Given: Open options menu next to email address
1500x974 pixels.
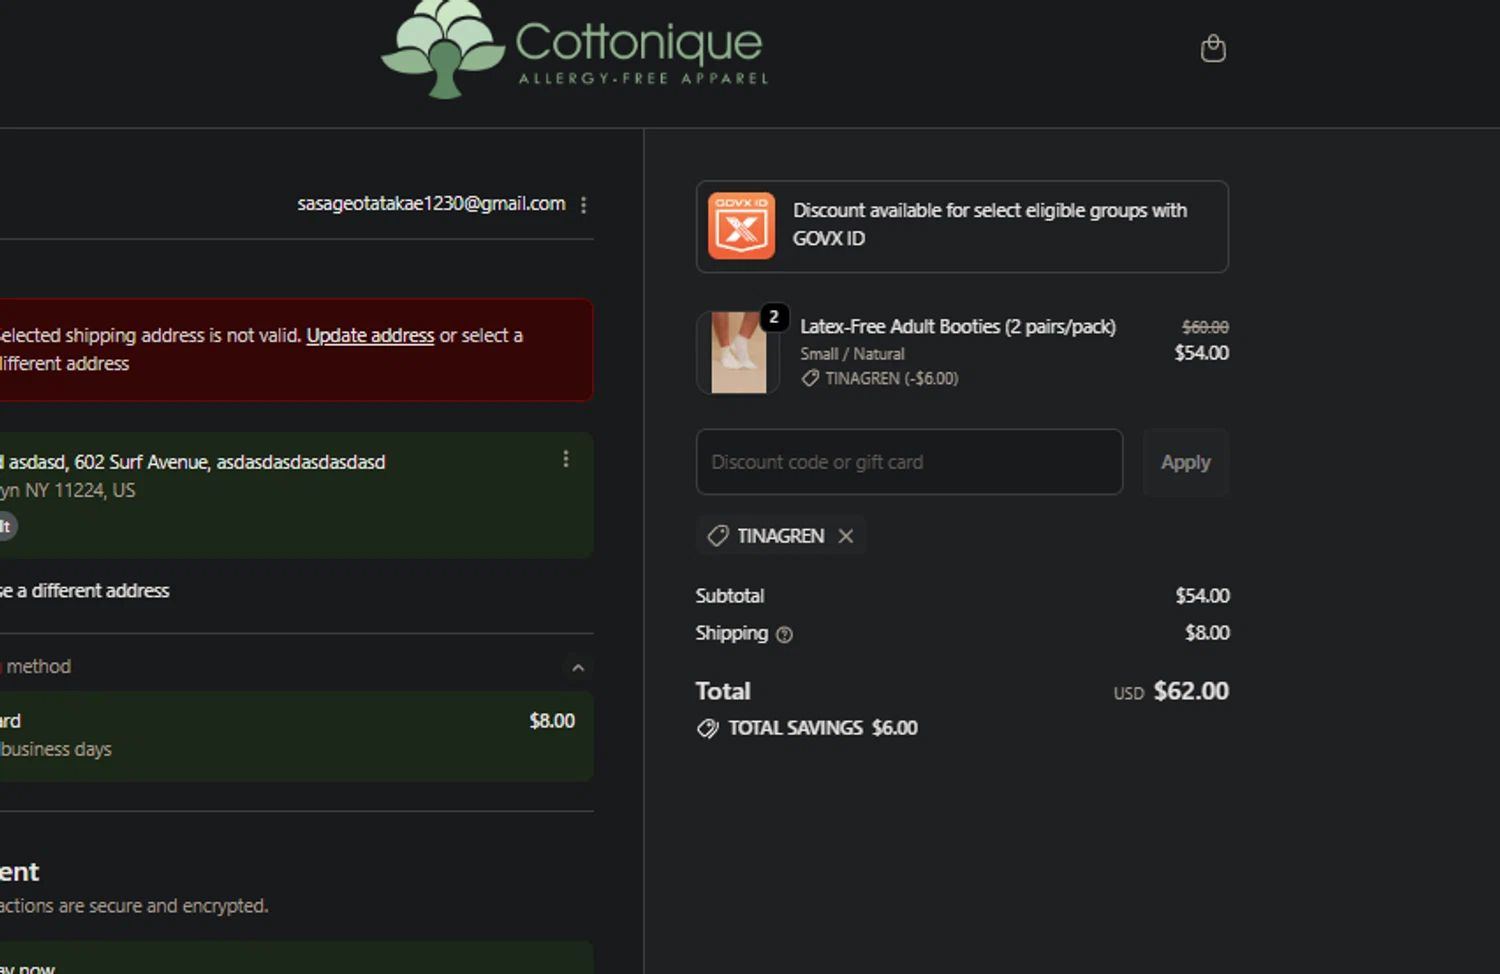Looking at the screenshot, I should coord(583,205).
